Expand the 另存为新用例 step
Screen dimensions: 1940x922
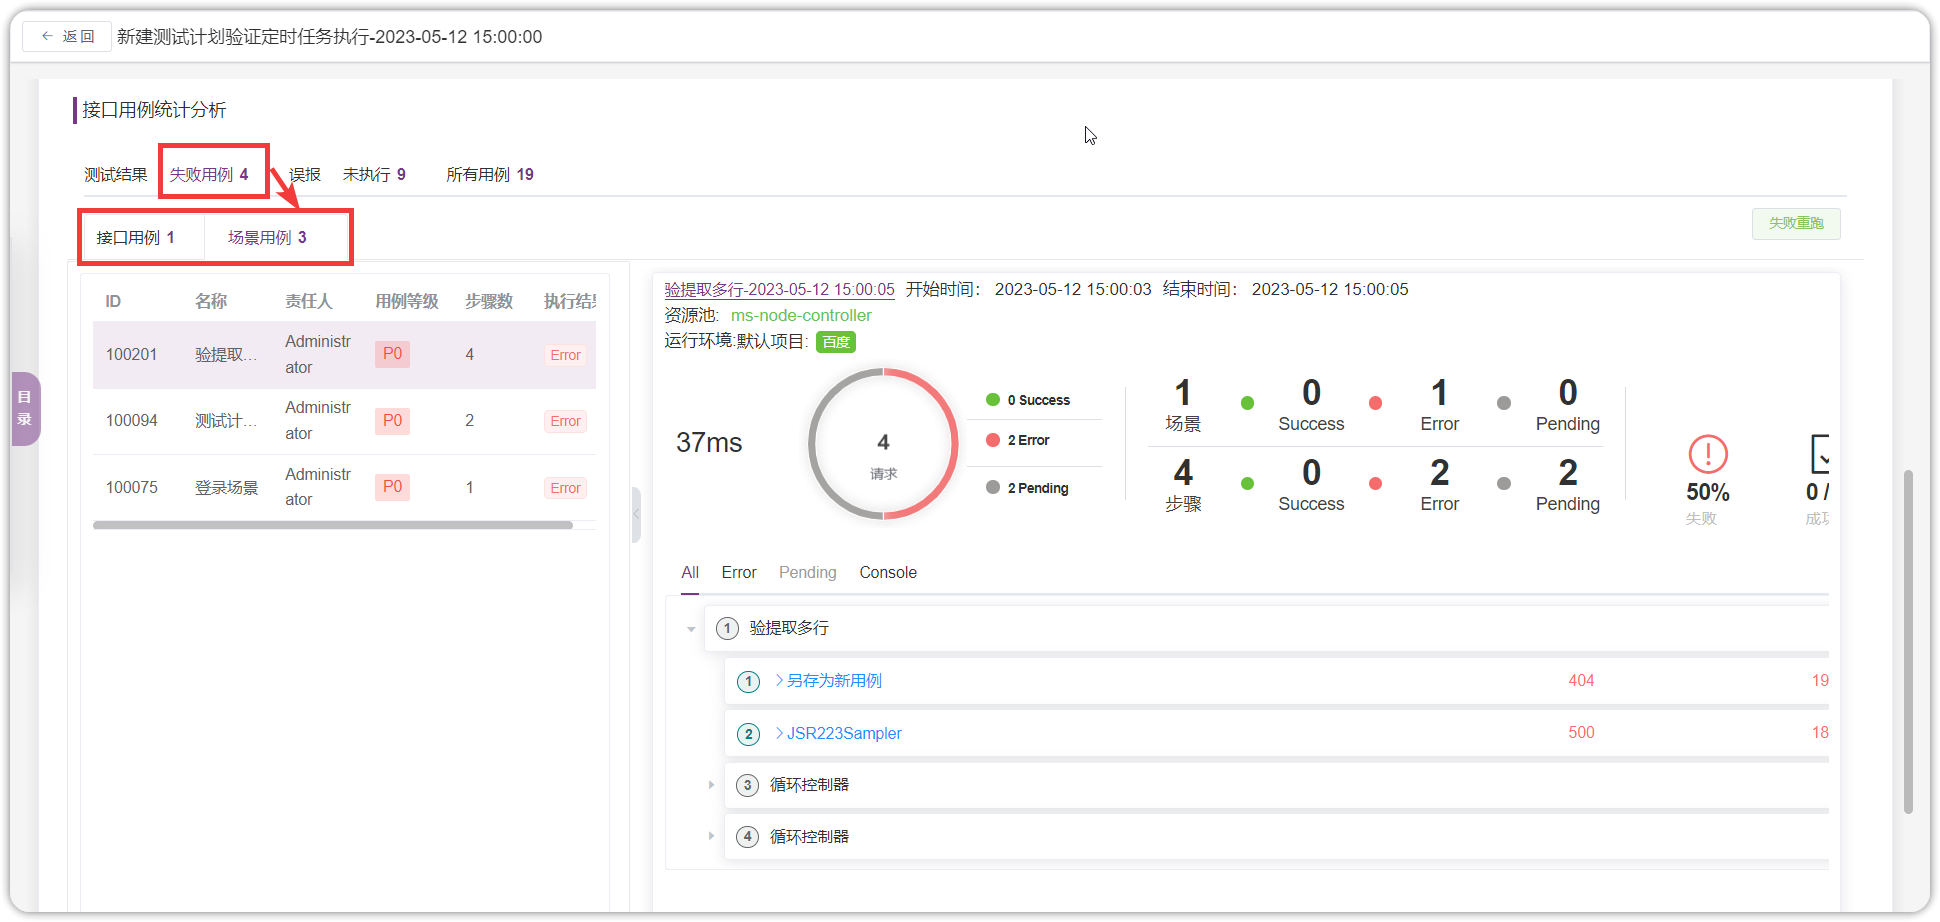[x=780, y=680]
